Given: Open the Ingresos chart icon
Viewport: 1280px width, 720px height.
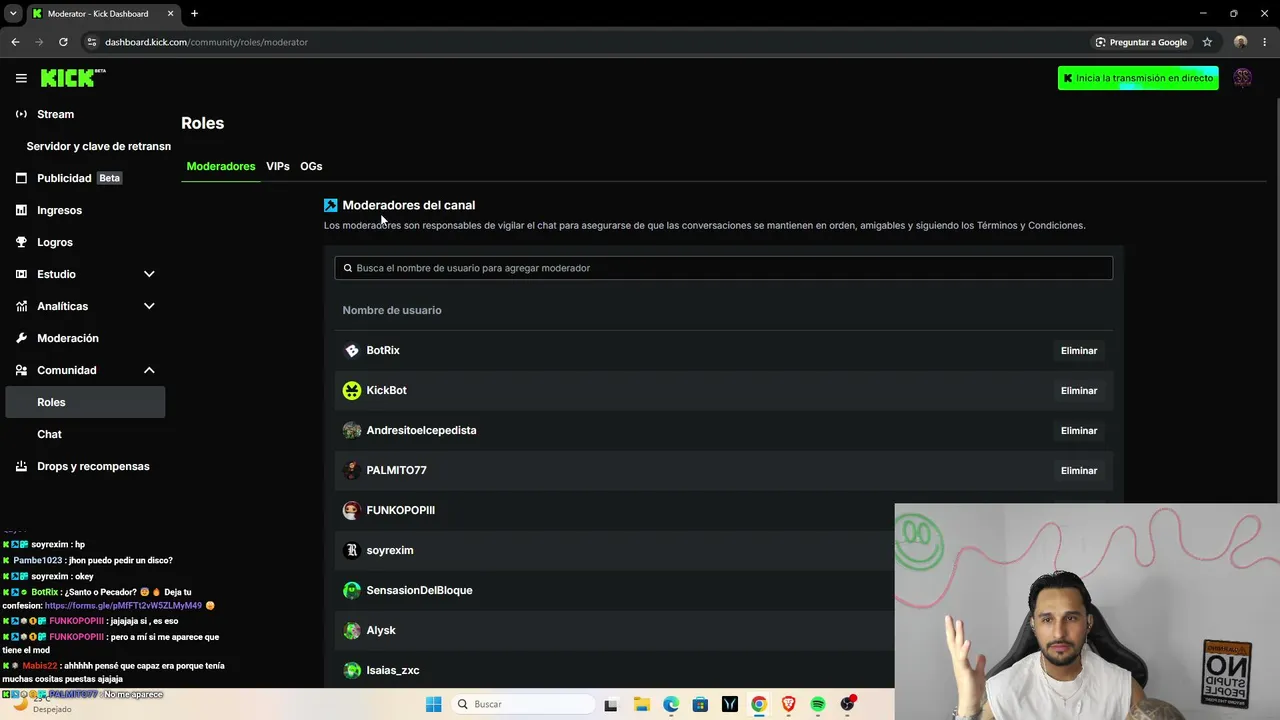Looking at the screenshot, I should click(21, 210).
